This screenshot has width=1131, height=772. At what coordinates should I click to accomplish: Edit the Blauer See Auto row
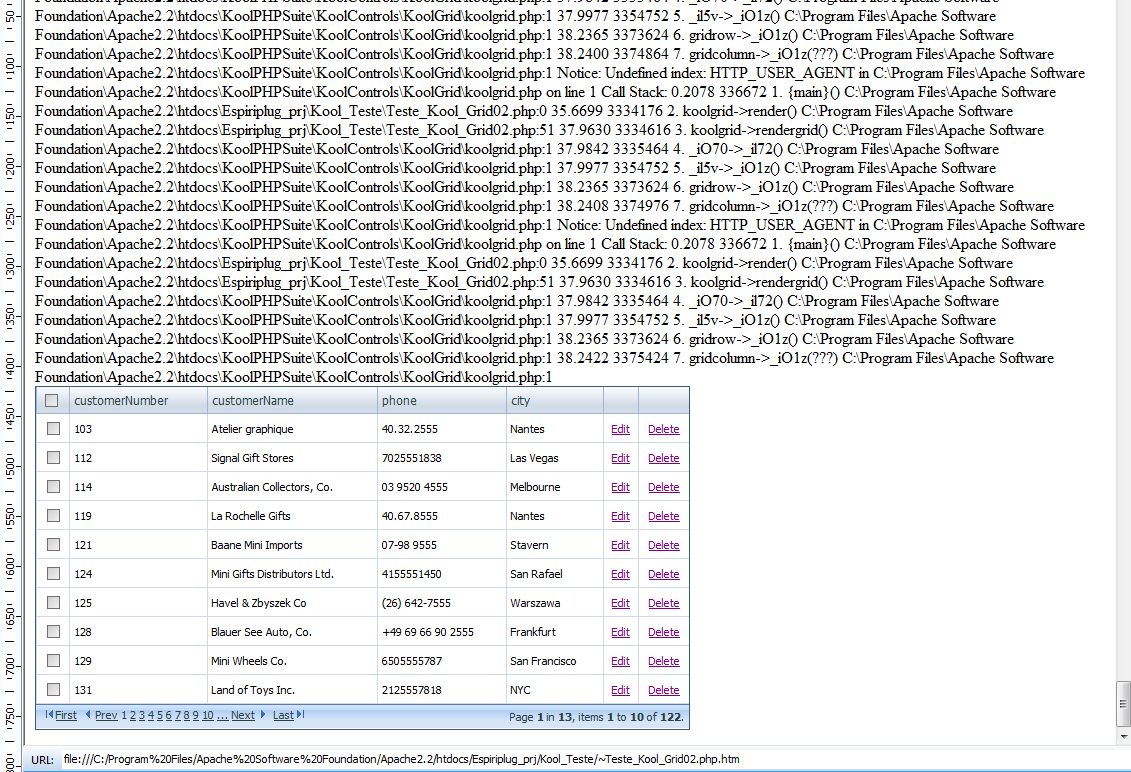[620, 632]
